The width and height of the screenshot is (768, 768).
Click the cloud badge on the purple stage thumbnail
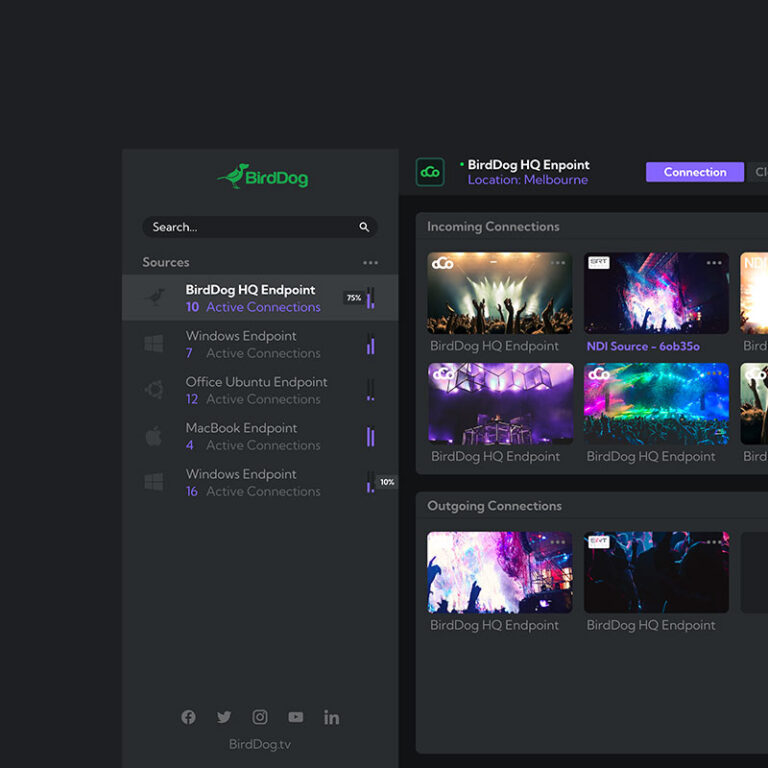point(443,374)
